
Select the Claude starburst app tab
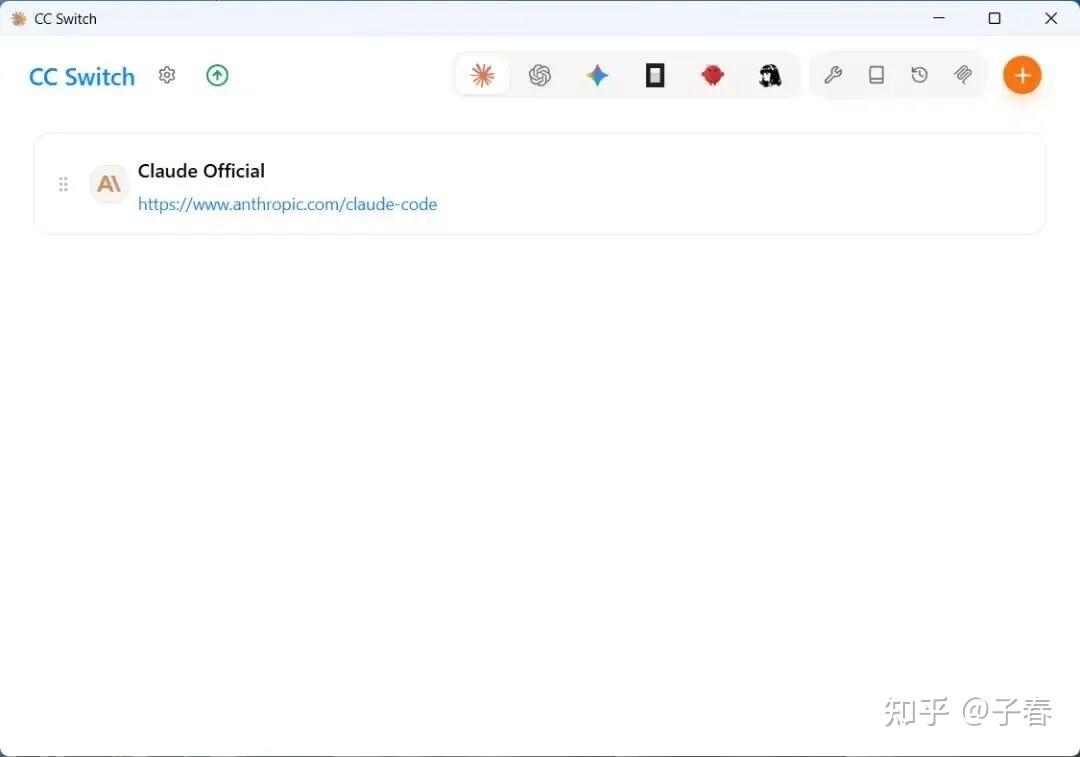pos(482,75)
